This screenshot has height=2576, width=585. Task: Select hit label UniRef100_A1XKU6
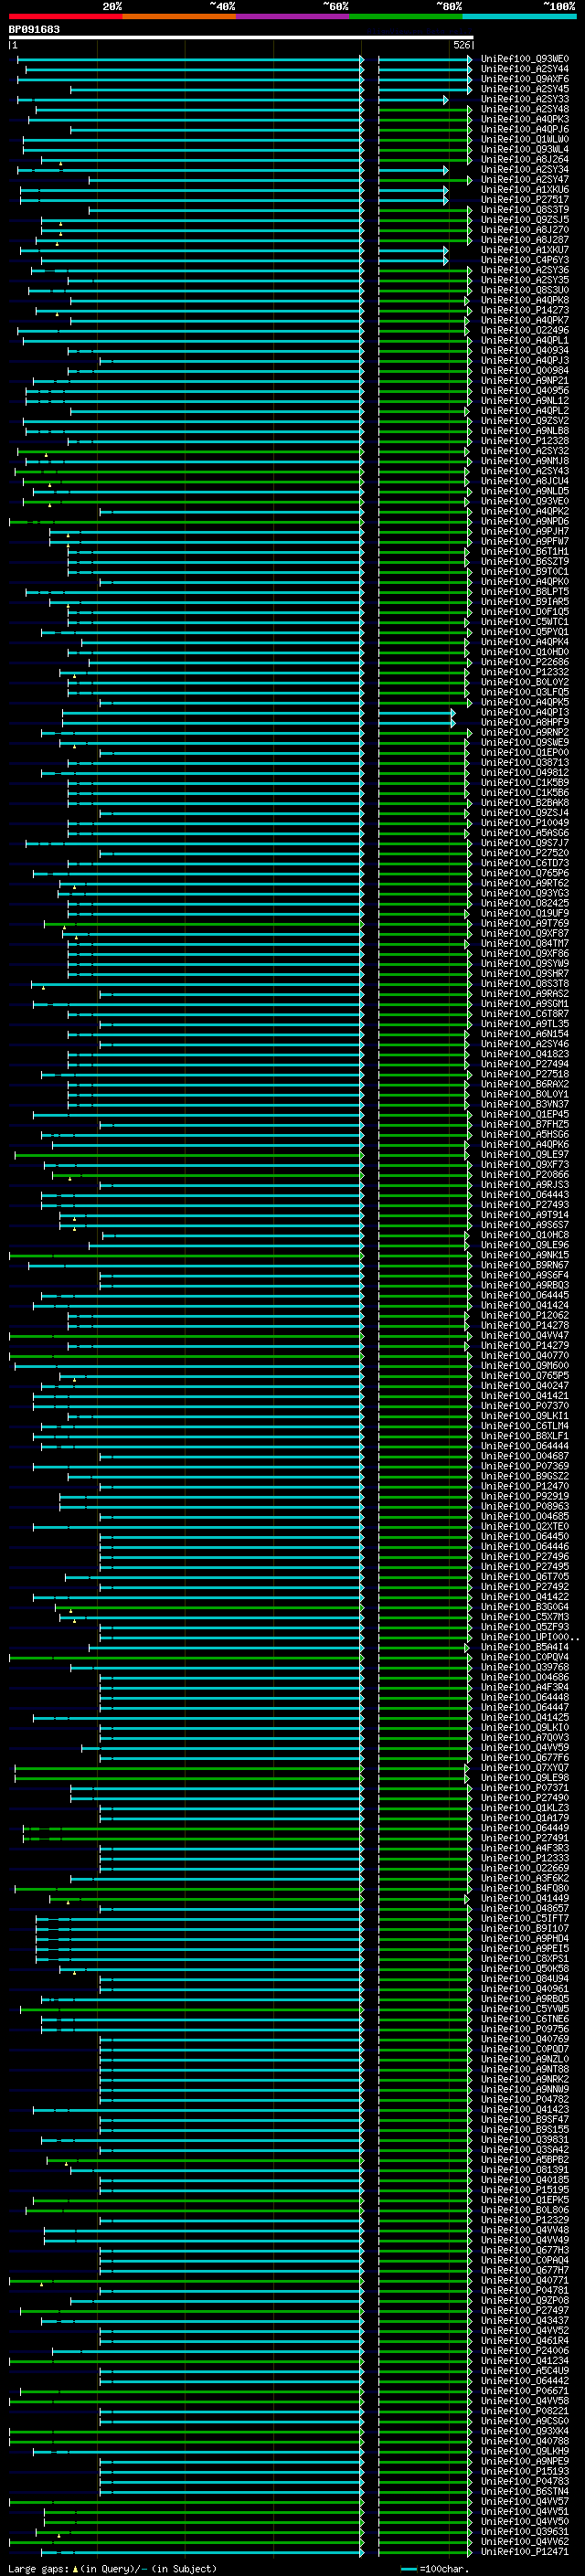525,189
